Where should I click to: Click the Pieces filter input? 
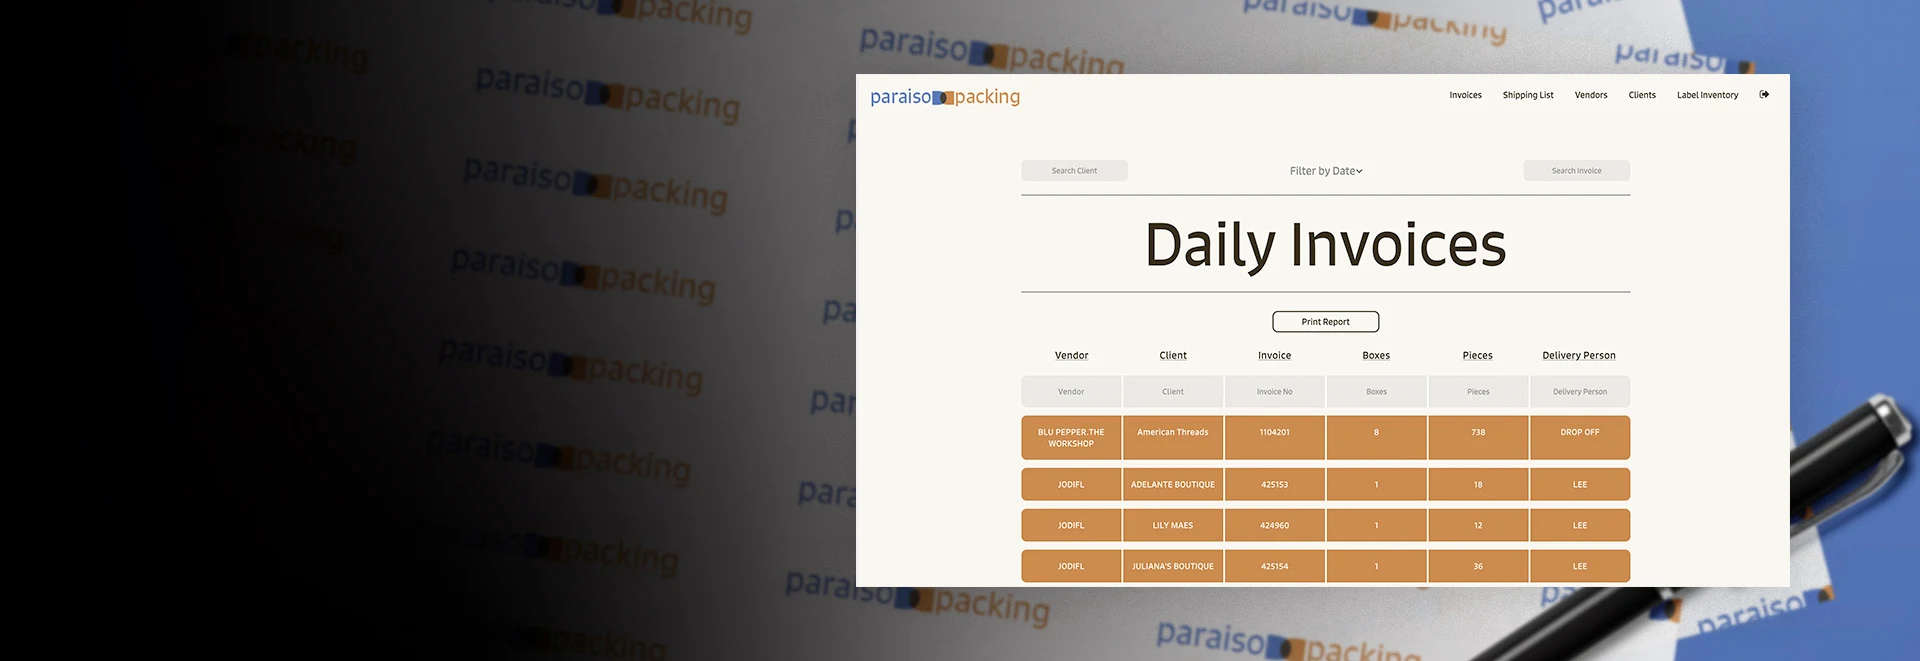pyautogui.click(x=1478, y=392)
